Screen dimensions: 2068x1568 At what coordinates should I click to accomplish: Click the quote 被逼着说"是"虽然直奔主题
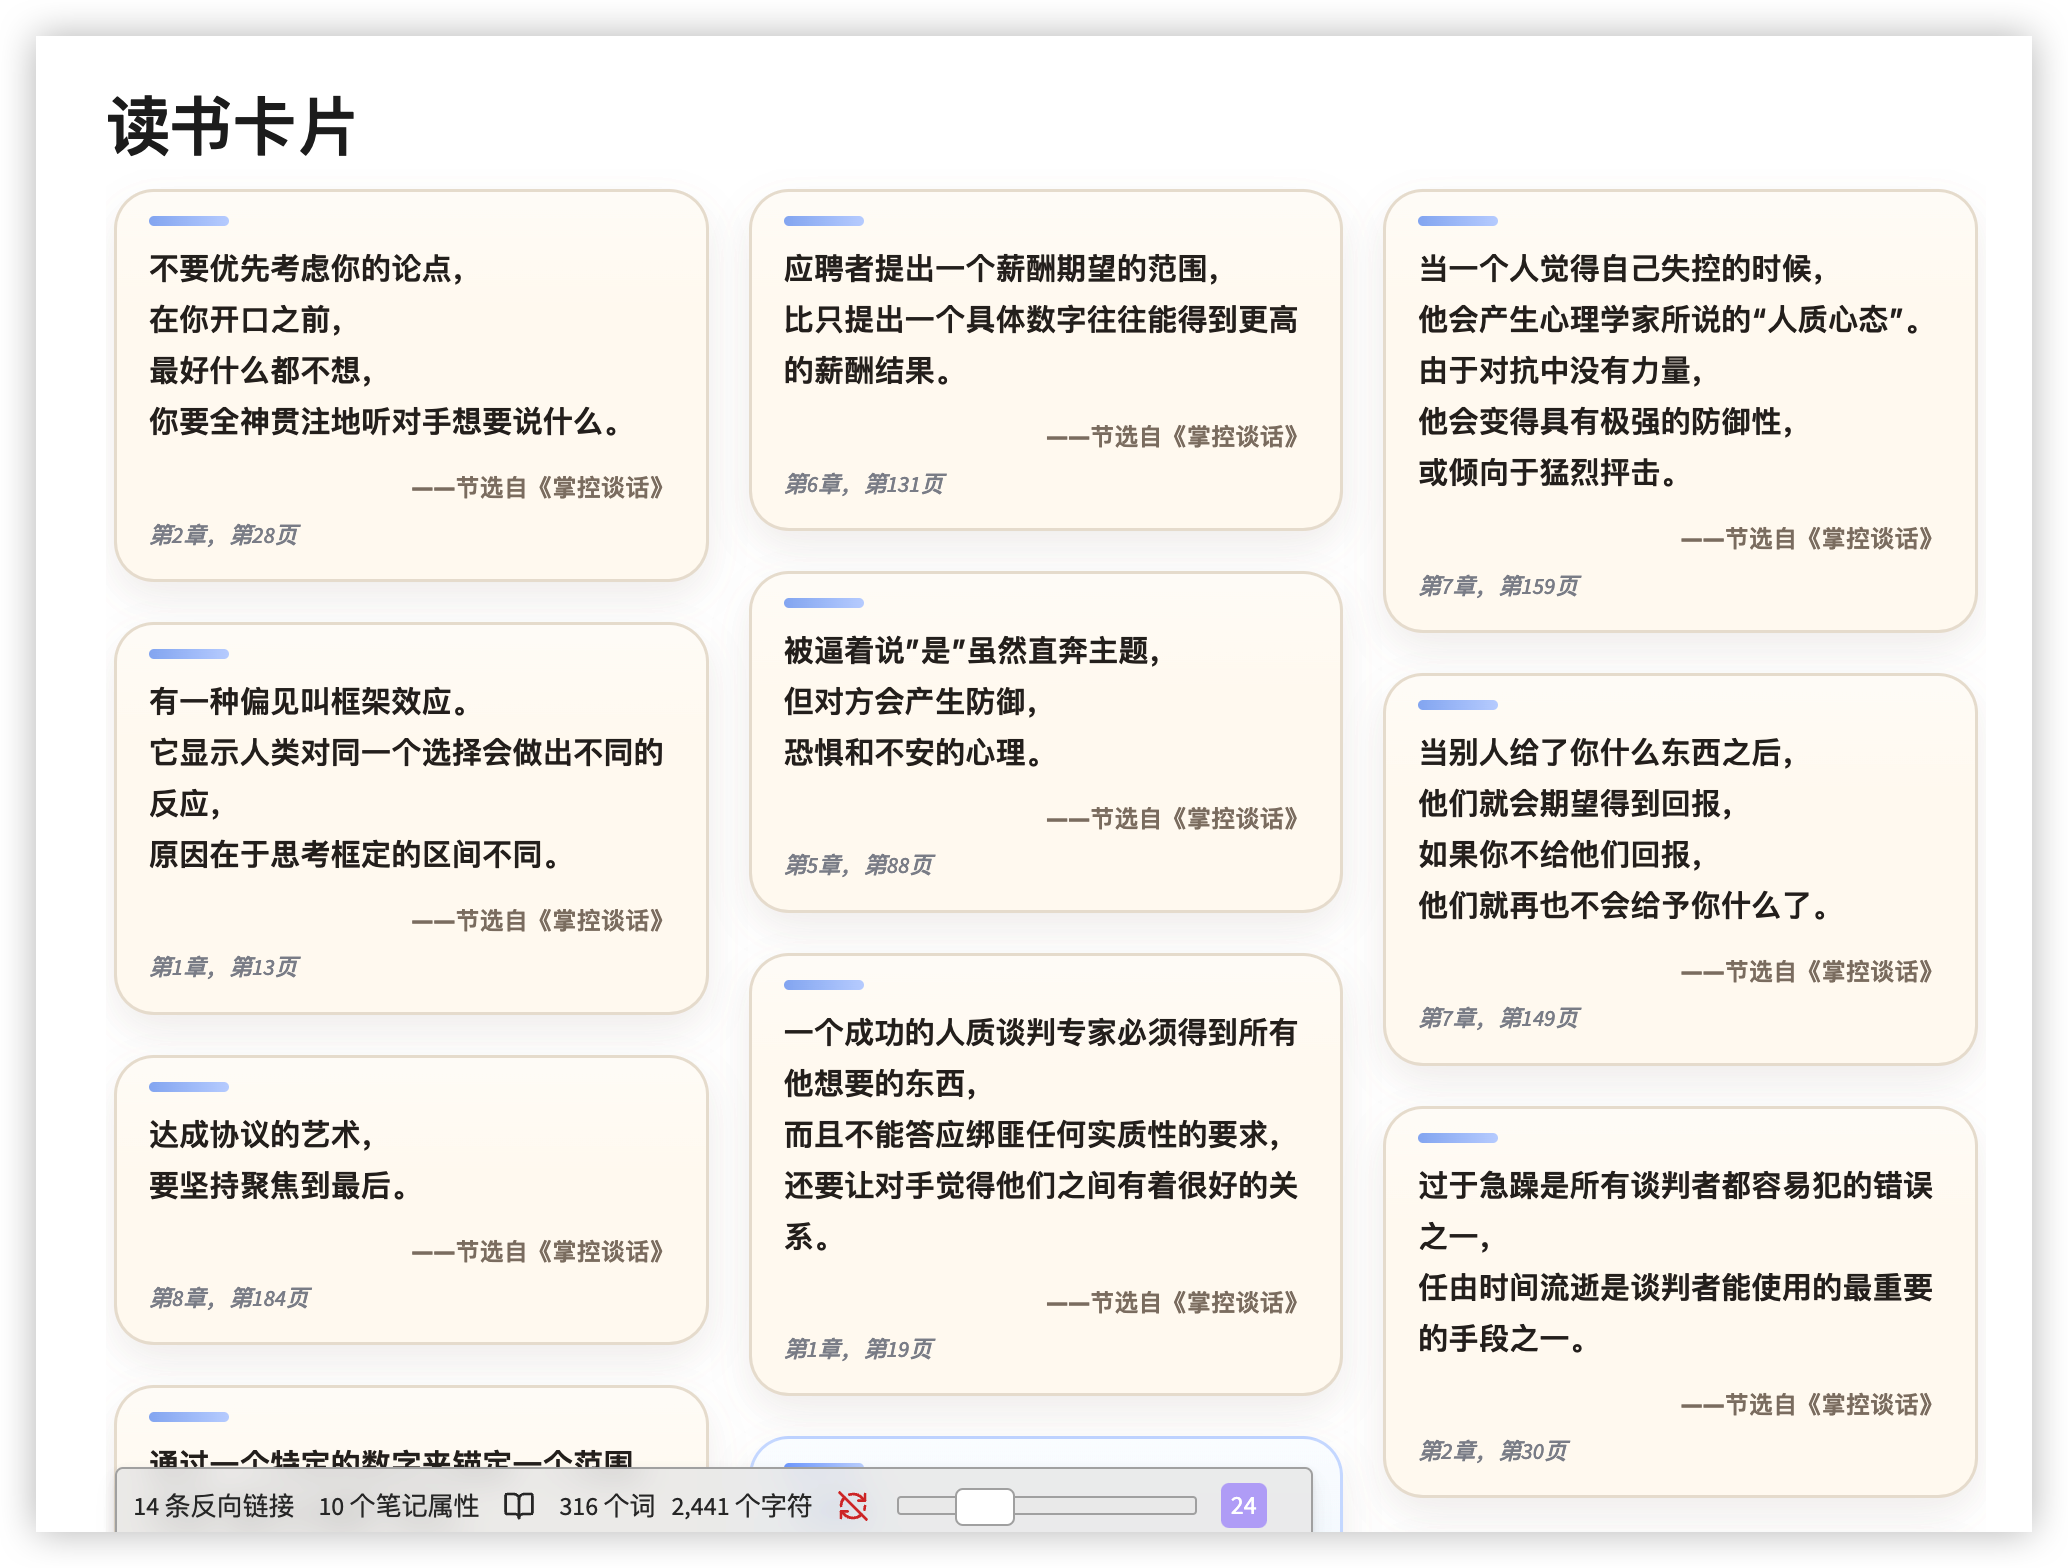tap(971, 651)
